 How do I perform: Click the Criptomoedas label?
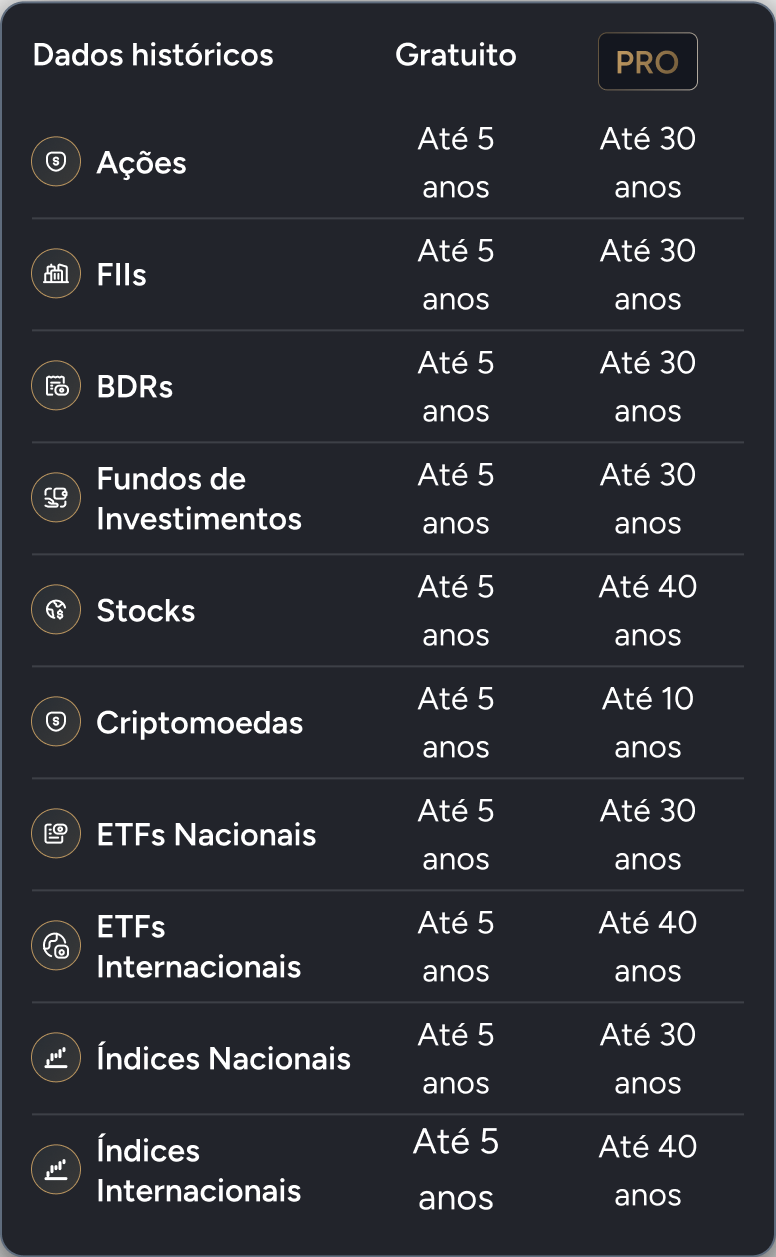point(200,723)
